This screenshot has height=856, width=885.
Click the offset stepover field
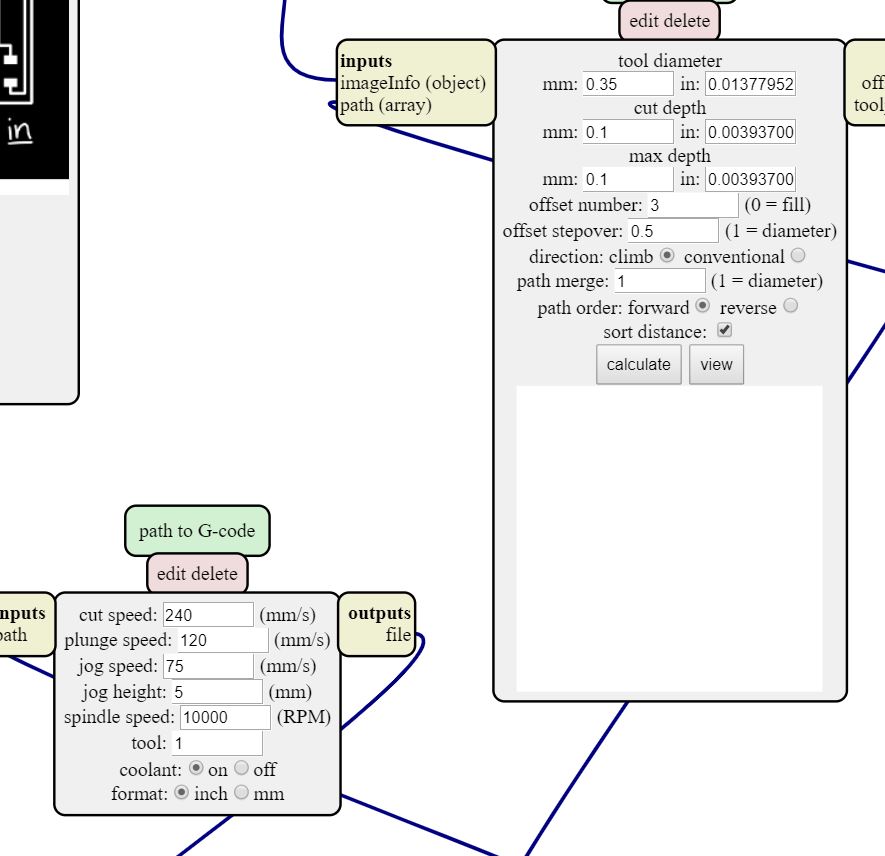(x=673, y=231)
